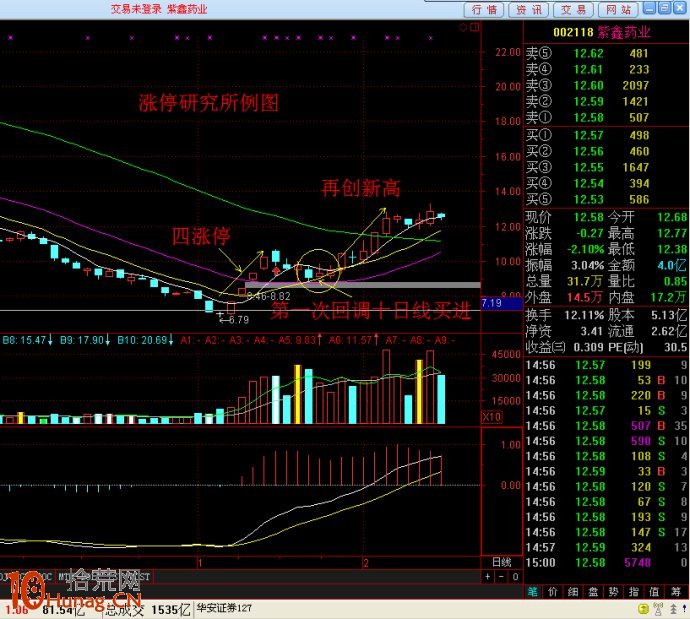The image size is (690, 619).
Task: Click the red diamond icon above the price axis
Action: [x=463, y=27]
